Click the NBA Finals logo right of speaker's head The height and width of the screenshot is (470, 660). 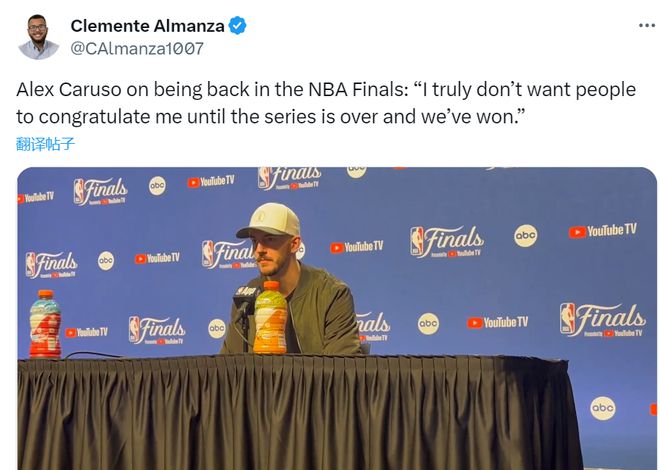pos(446,241)
